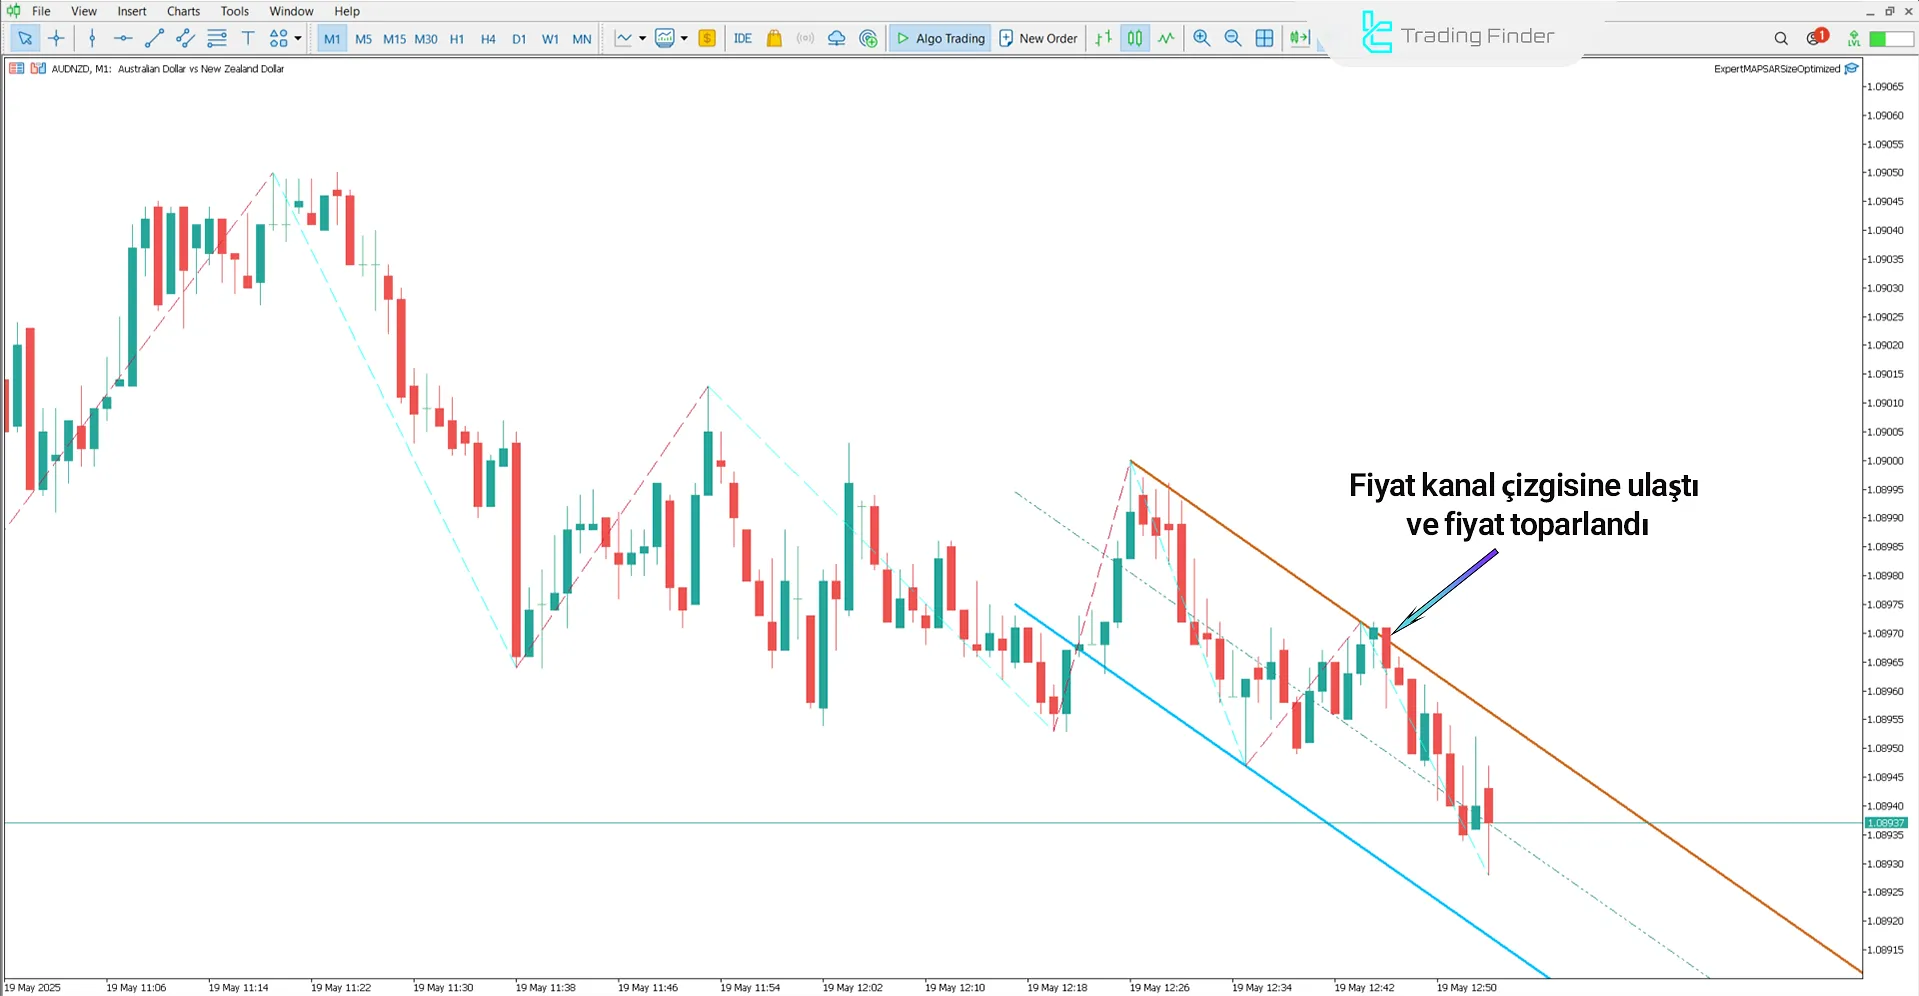Switch chart to candlestick display
This screenshot has height=996, width=1919.
point(1135,38)
